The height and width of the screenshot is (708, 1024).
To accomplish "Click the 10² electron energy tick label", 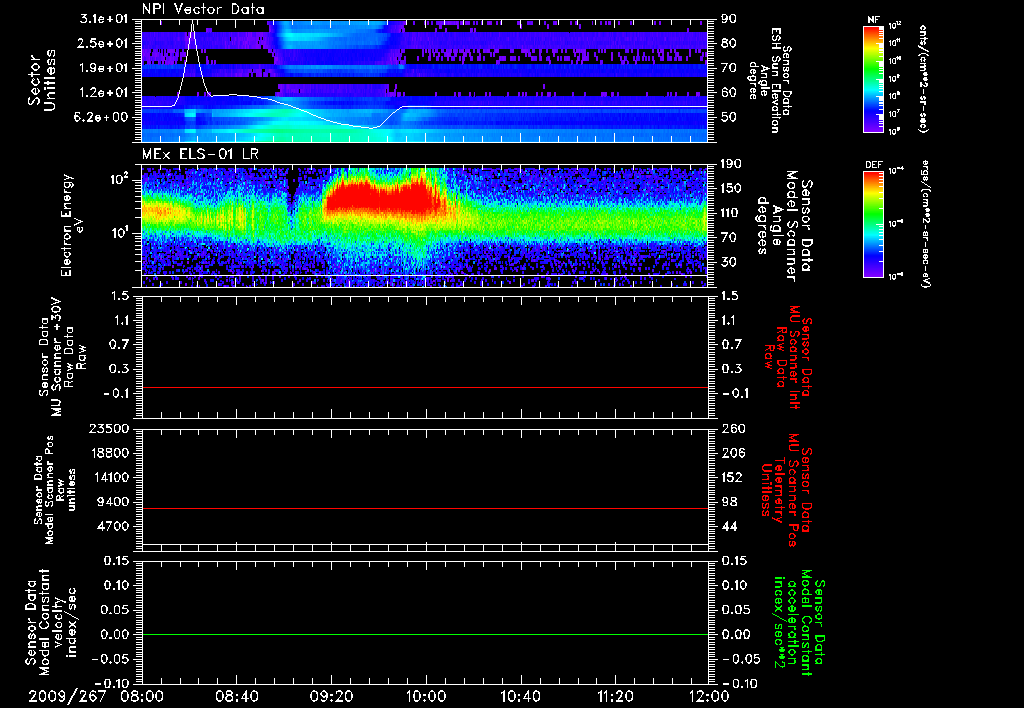I will (x=122, y=180).
